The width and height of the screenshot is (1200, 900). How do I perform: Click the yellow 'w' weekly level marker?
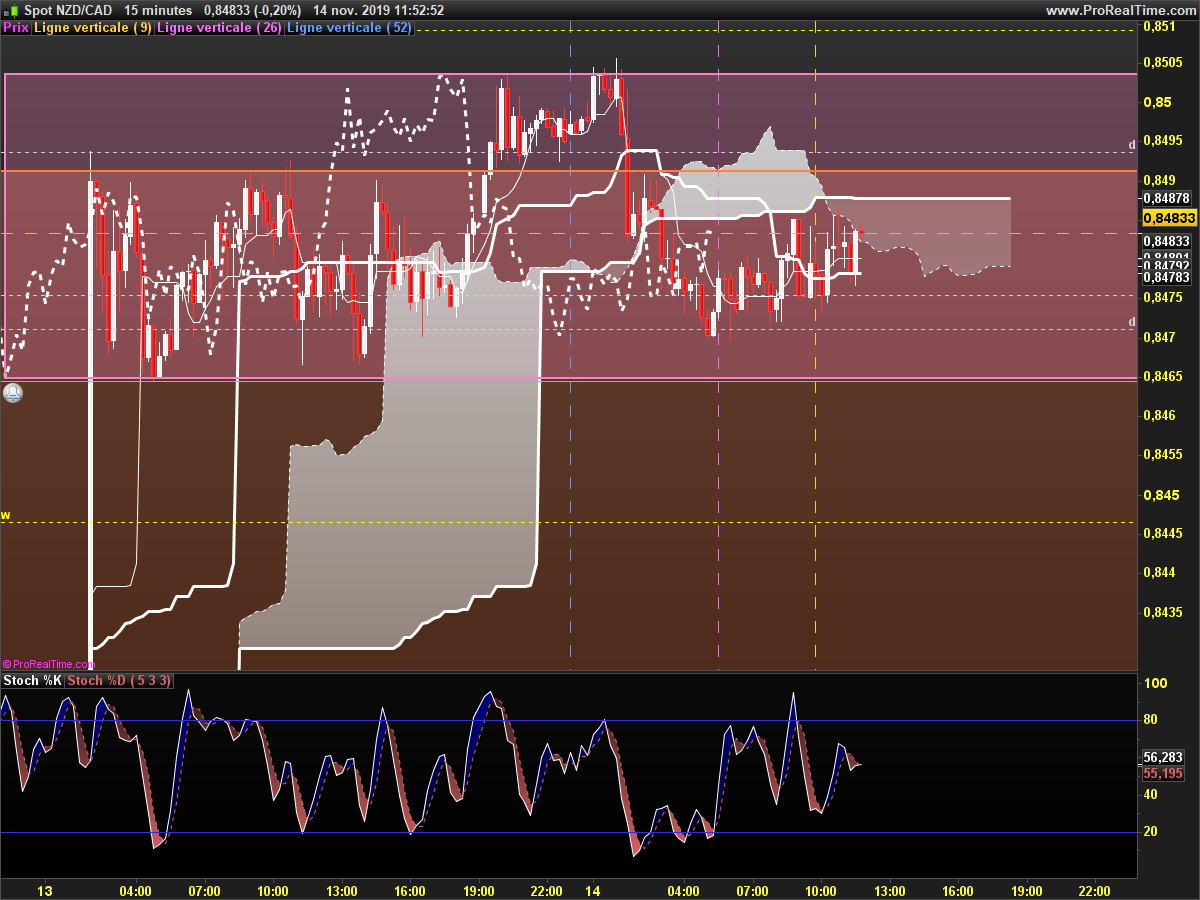pos(5,515)
